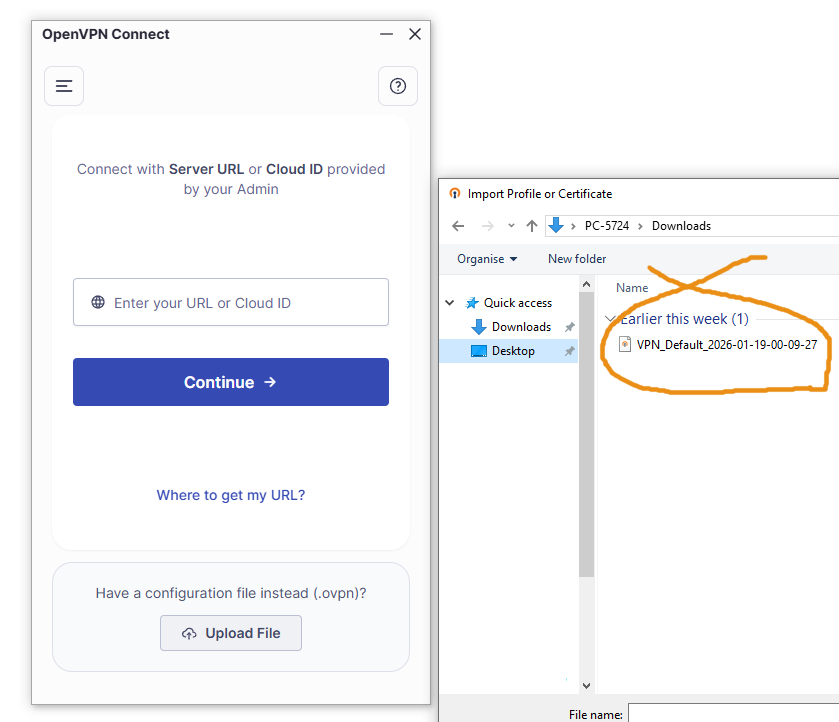Click the help question mark icon
Screen dimensions: 839x722
click(x=397, y=86)
